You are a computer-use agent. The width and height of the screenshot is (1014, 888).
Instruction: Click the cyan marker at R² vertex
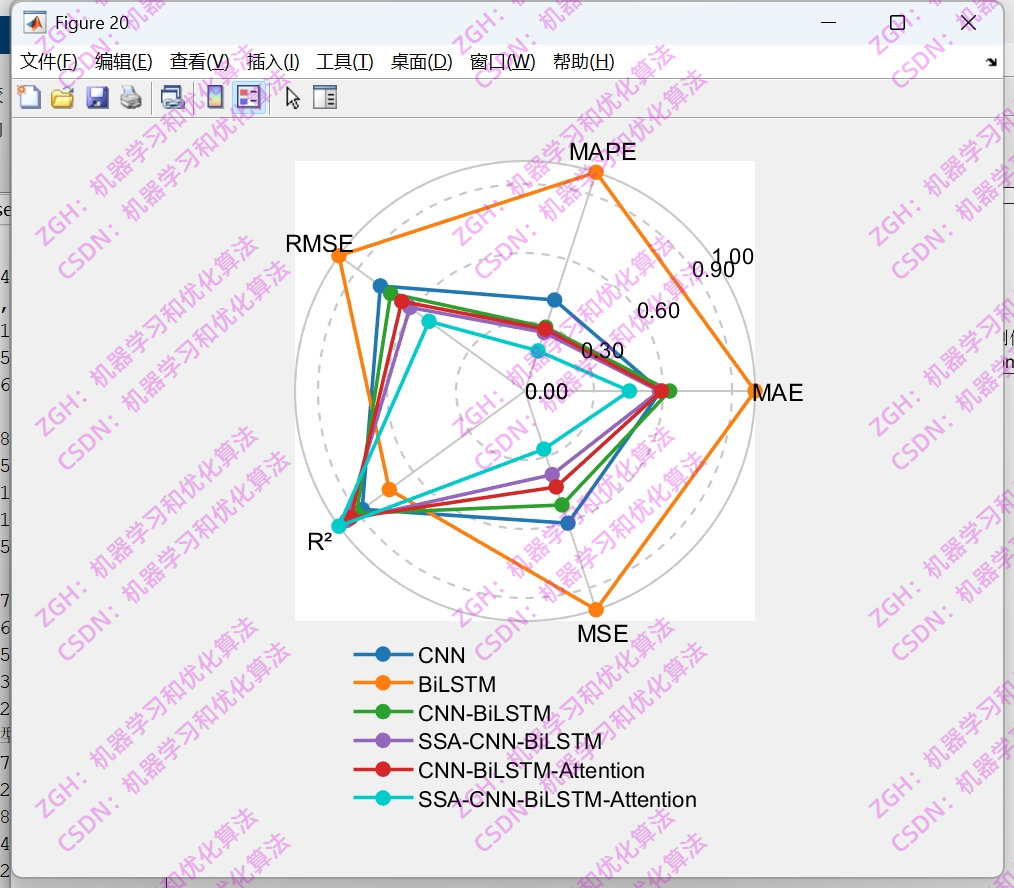[x=338, y=526]
